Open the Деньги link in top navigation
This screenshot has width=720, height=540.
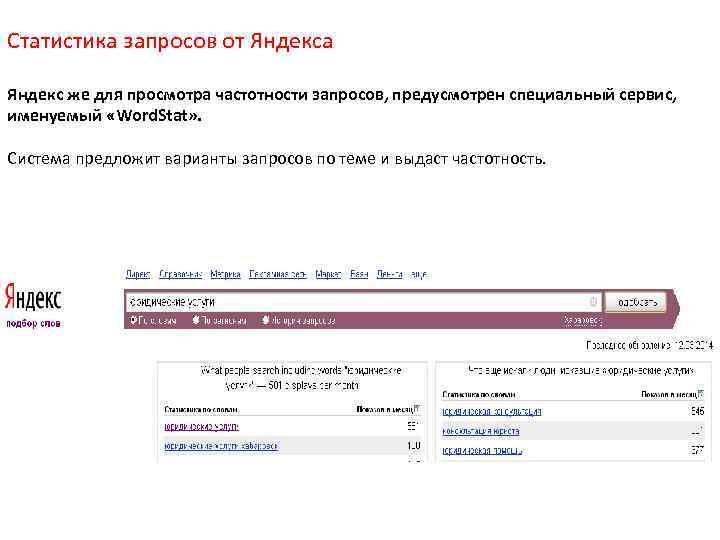(x=389, y=274)
